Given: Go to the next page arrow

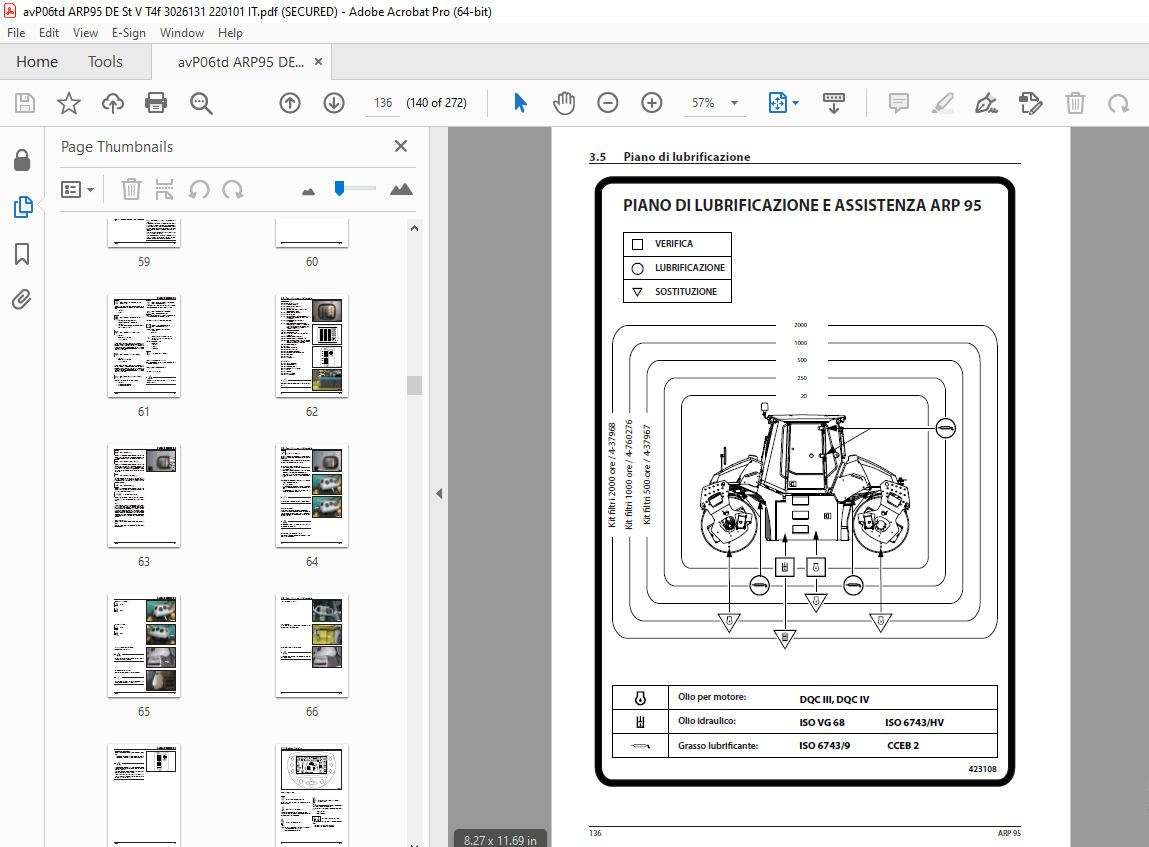Looking at the screenshot, I should (334, 103).
